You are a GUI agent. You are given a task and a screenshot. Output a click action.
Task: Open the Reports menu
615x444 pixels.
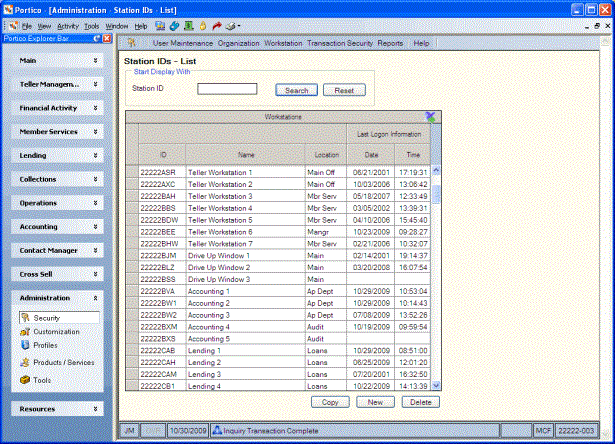[390, 43]
